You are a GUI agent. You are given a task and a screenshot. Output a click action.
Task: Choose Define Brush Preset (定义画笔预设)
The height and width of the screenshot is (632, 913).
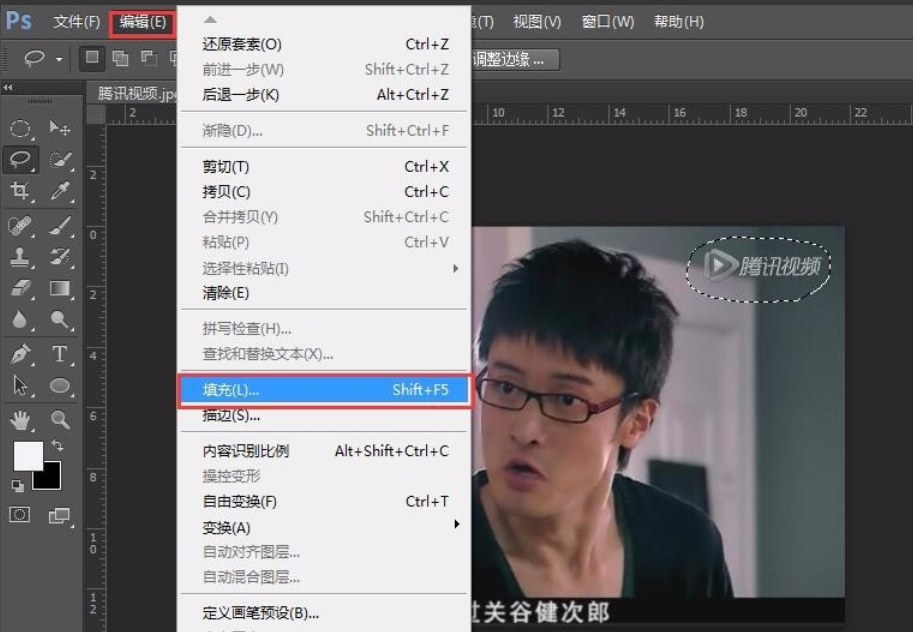click(x=324, y=613)
